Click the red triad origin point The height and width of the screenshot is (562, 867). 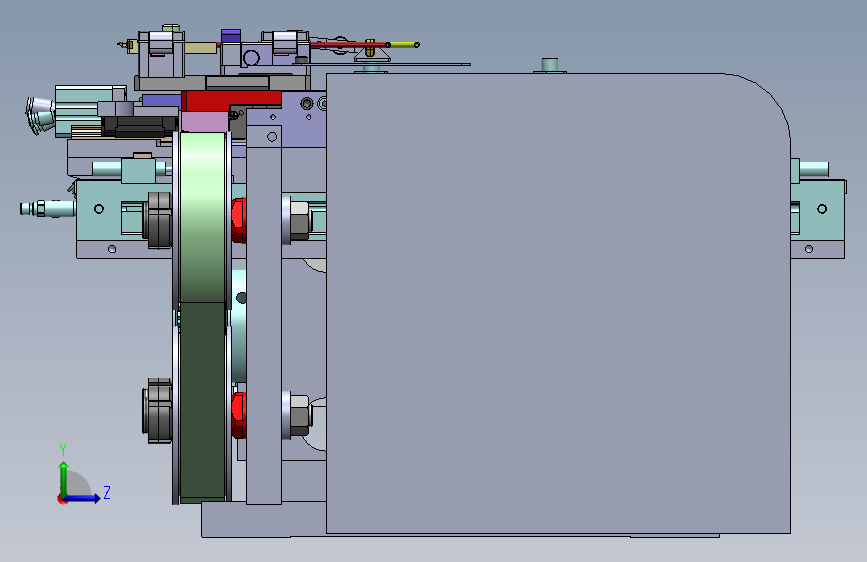click(62, 499)
